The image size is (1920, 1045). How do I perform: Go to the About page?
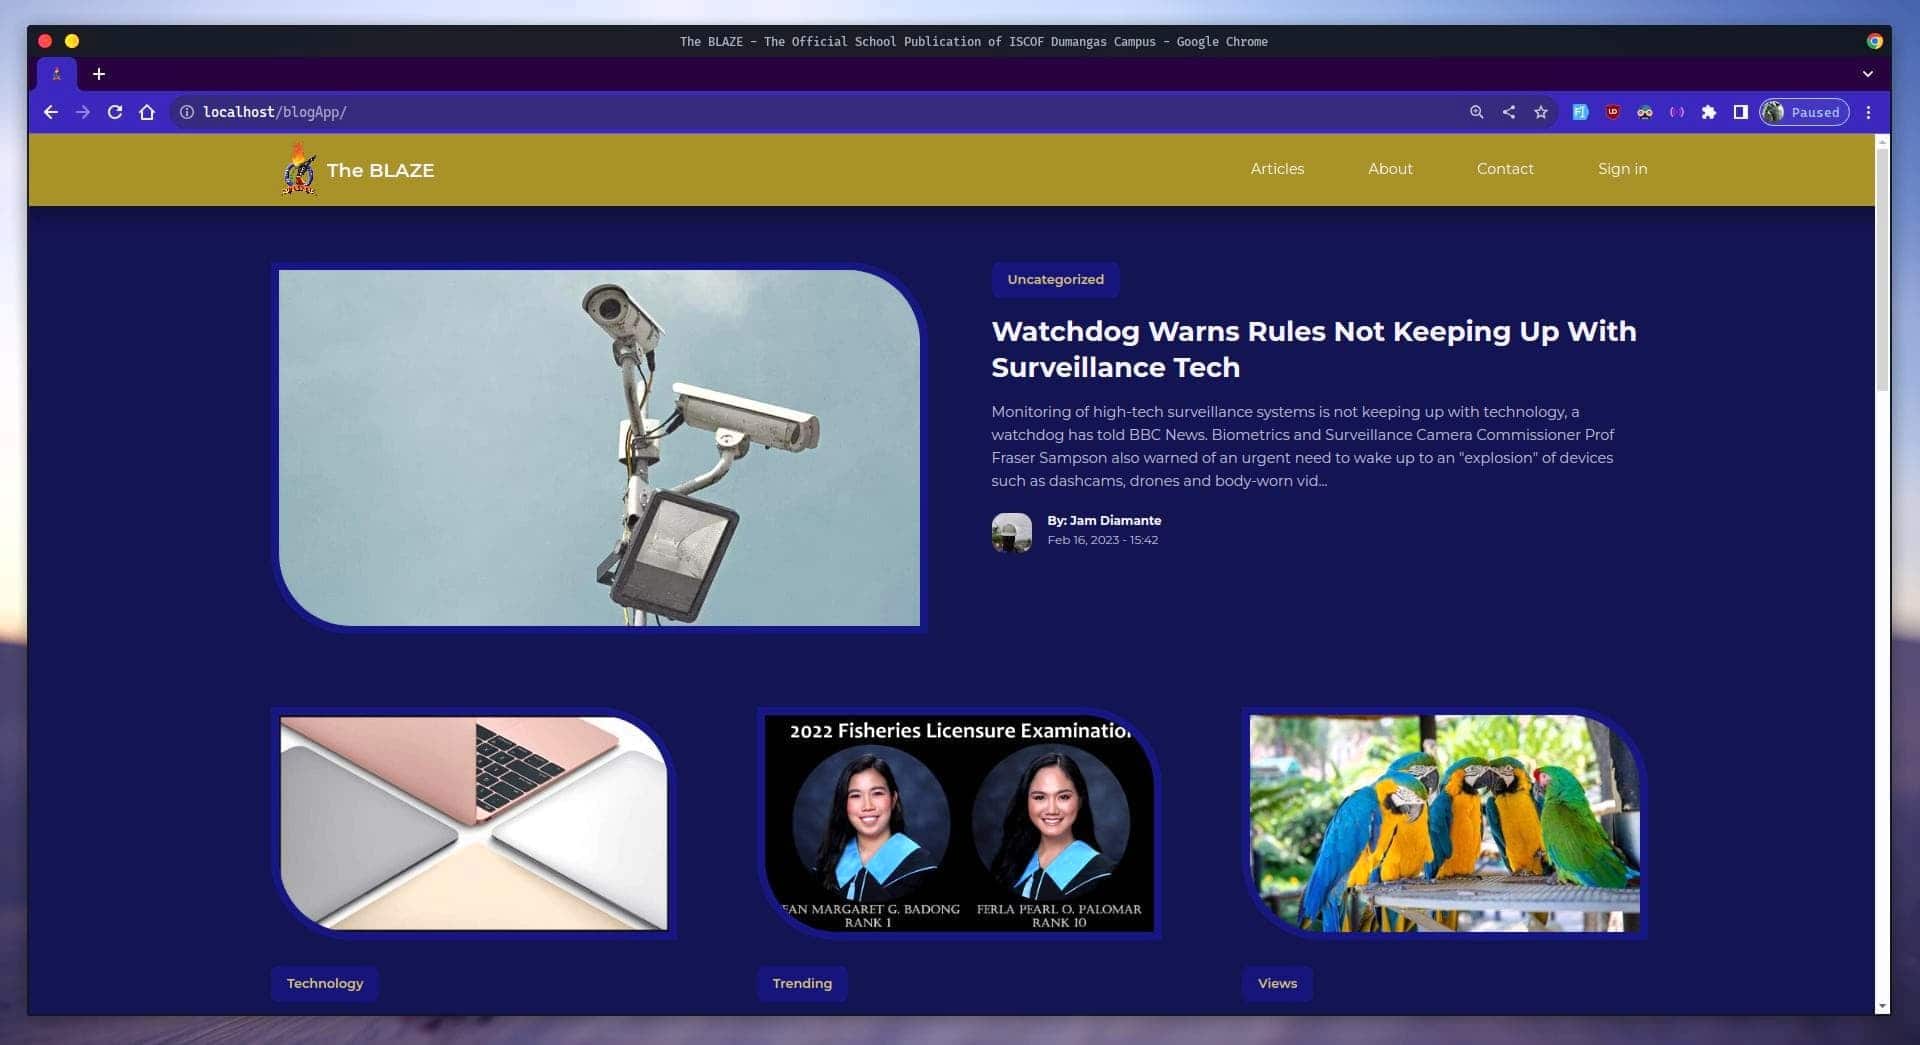click(x=1390, y=169)
